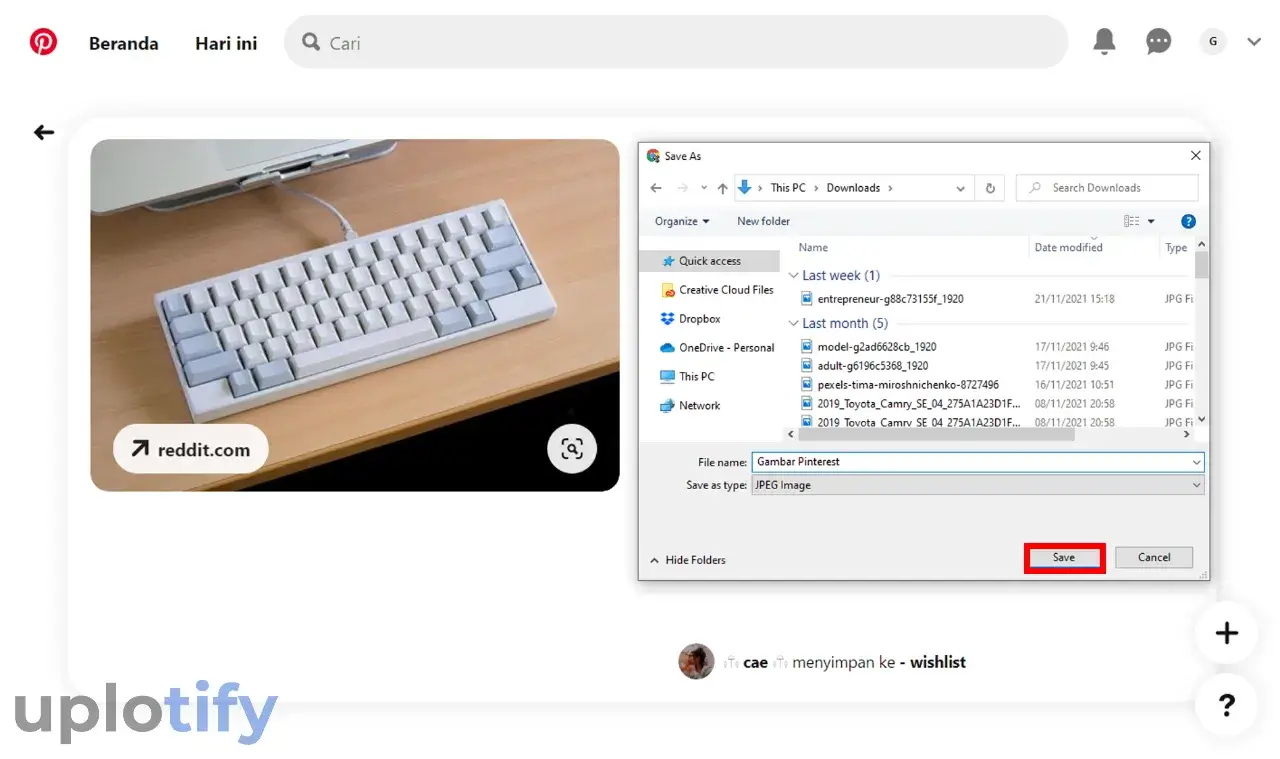1280x759 pixels.
Task: Open the notifications bell icon
Action: 1104,41
